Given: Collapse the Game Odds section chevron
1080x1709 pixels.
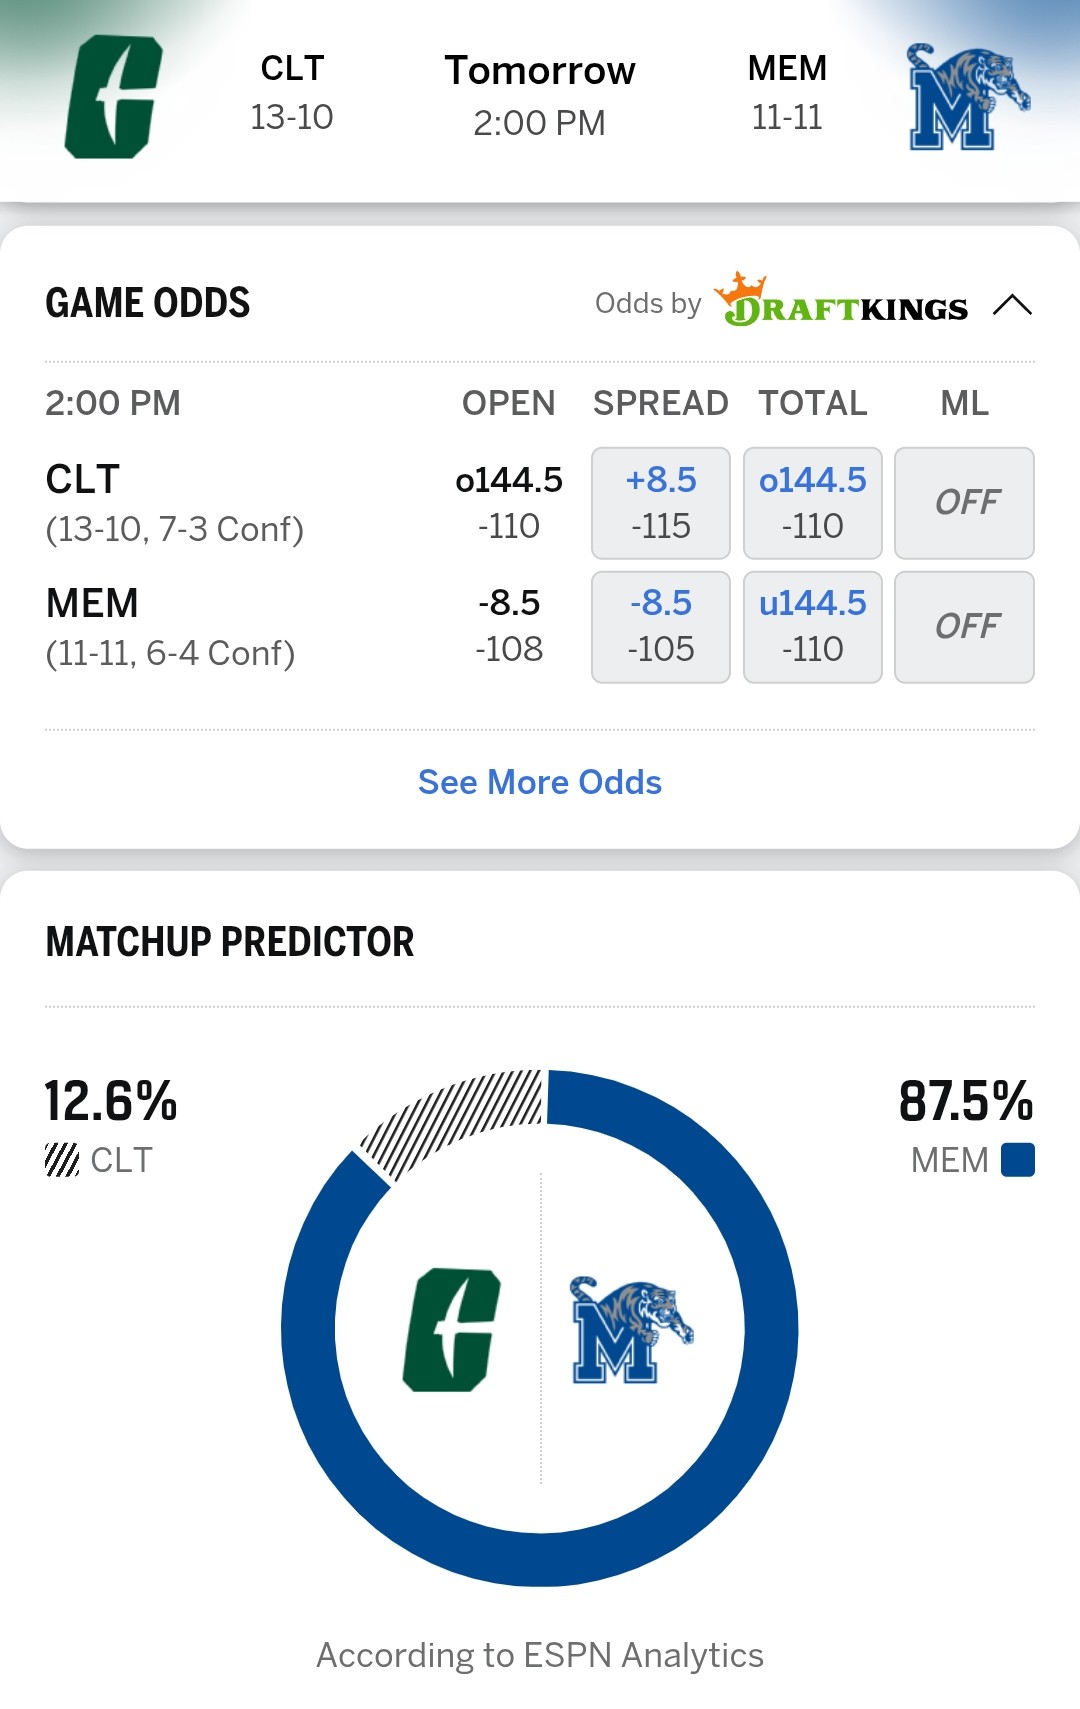Looking at the screenshot, I should point(1012,304).
